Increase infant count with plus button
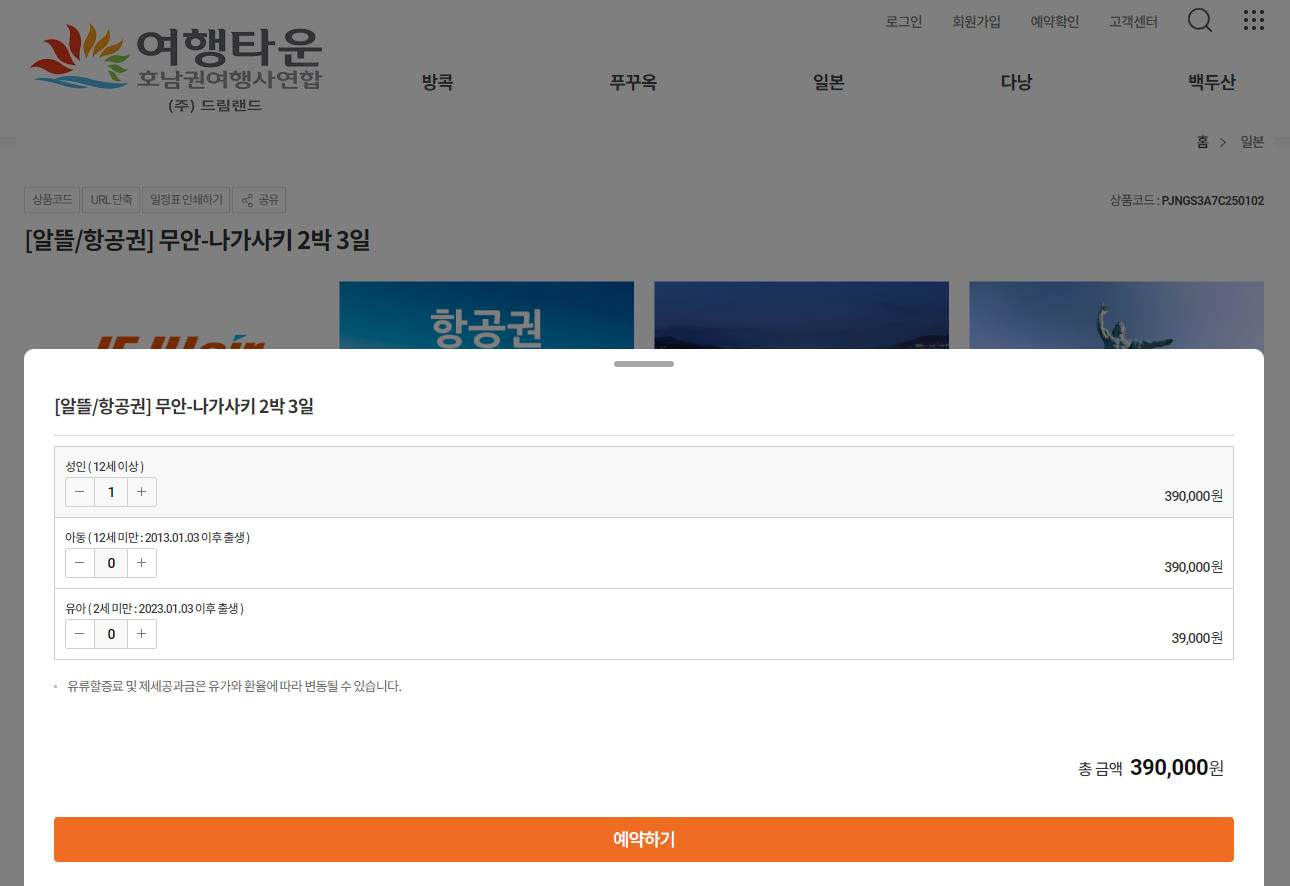The height and width of the screenshot is (886, 1290). [142, 634]
